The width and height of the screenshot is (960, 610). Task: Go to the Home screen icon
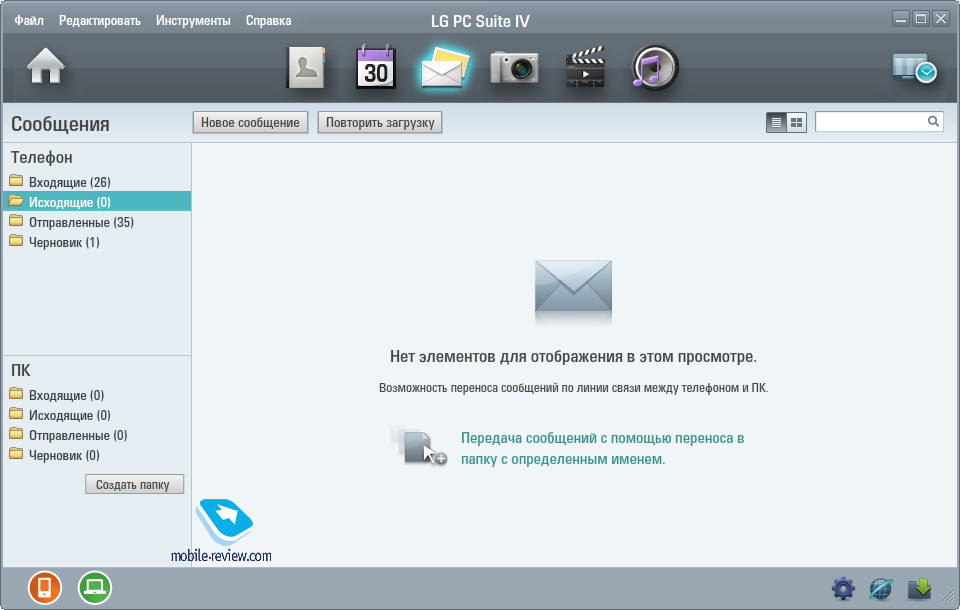(46, 66)
